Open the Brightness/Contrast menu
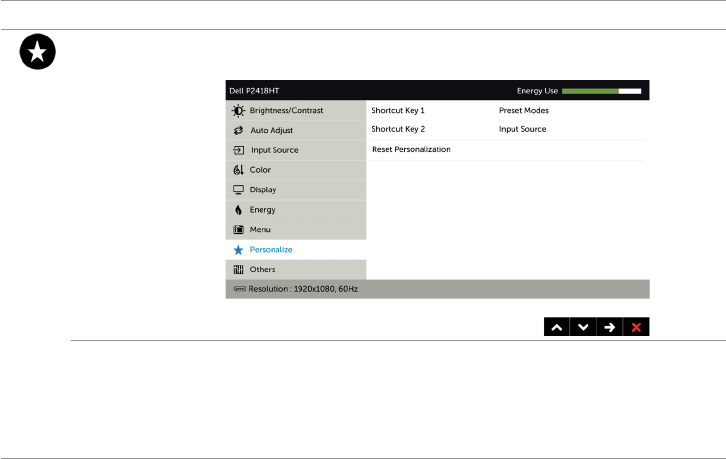Viewport: 726px width, 459px height. [296, 111]
